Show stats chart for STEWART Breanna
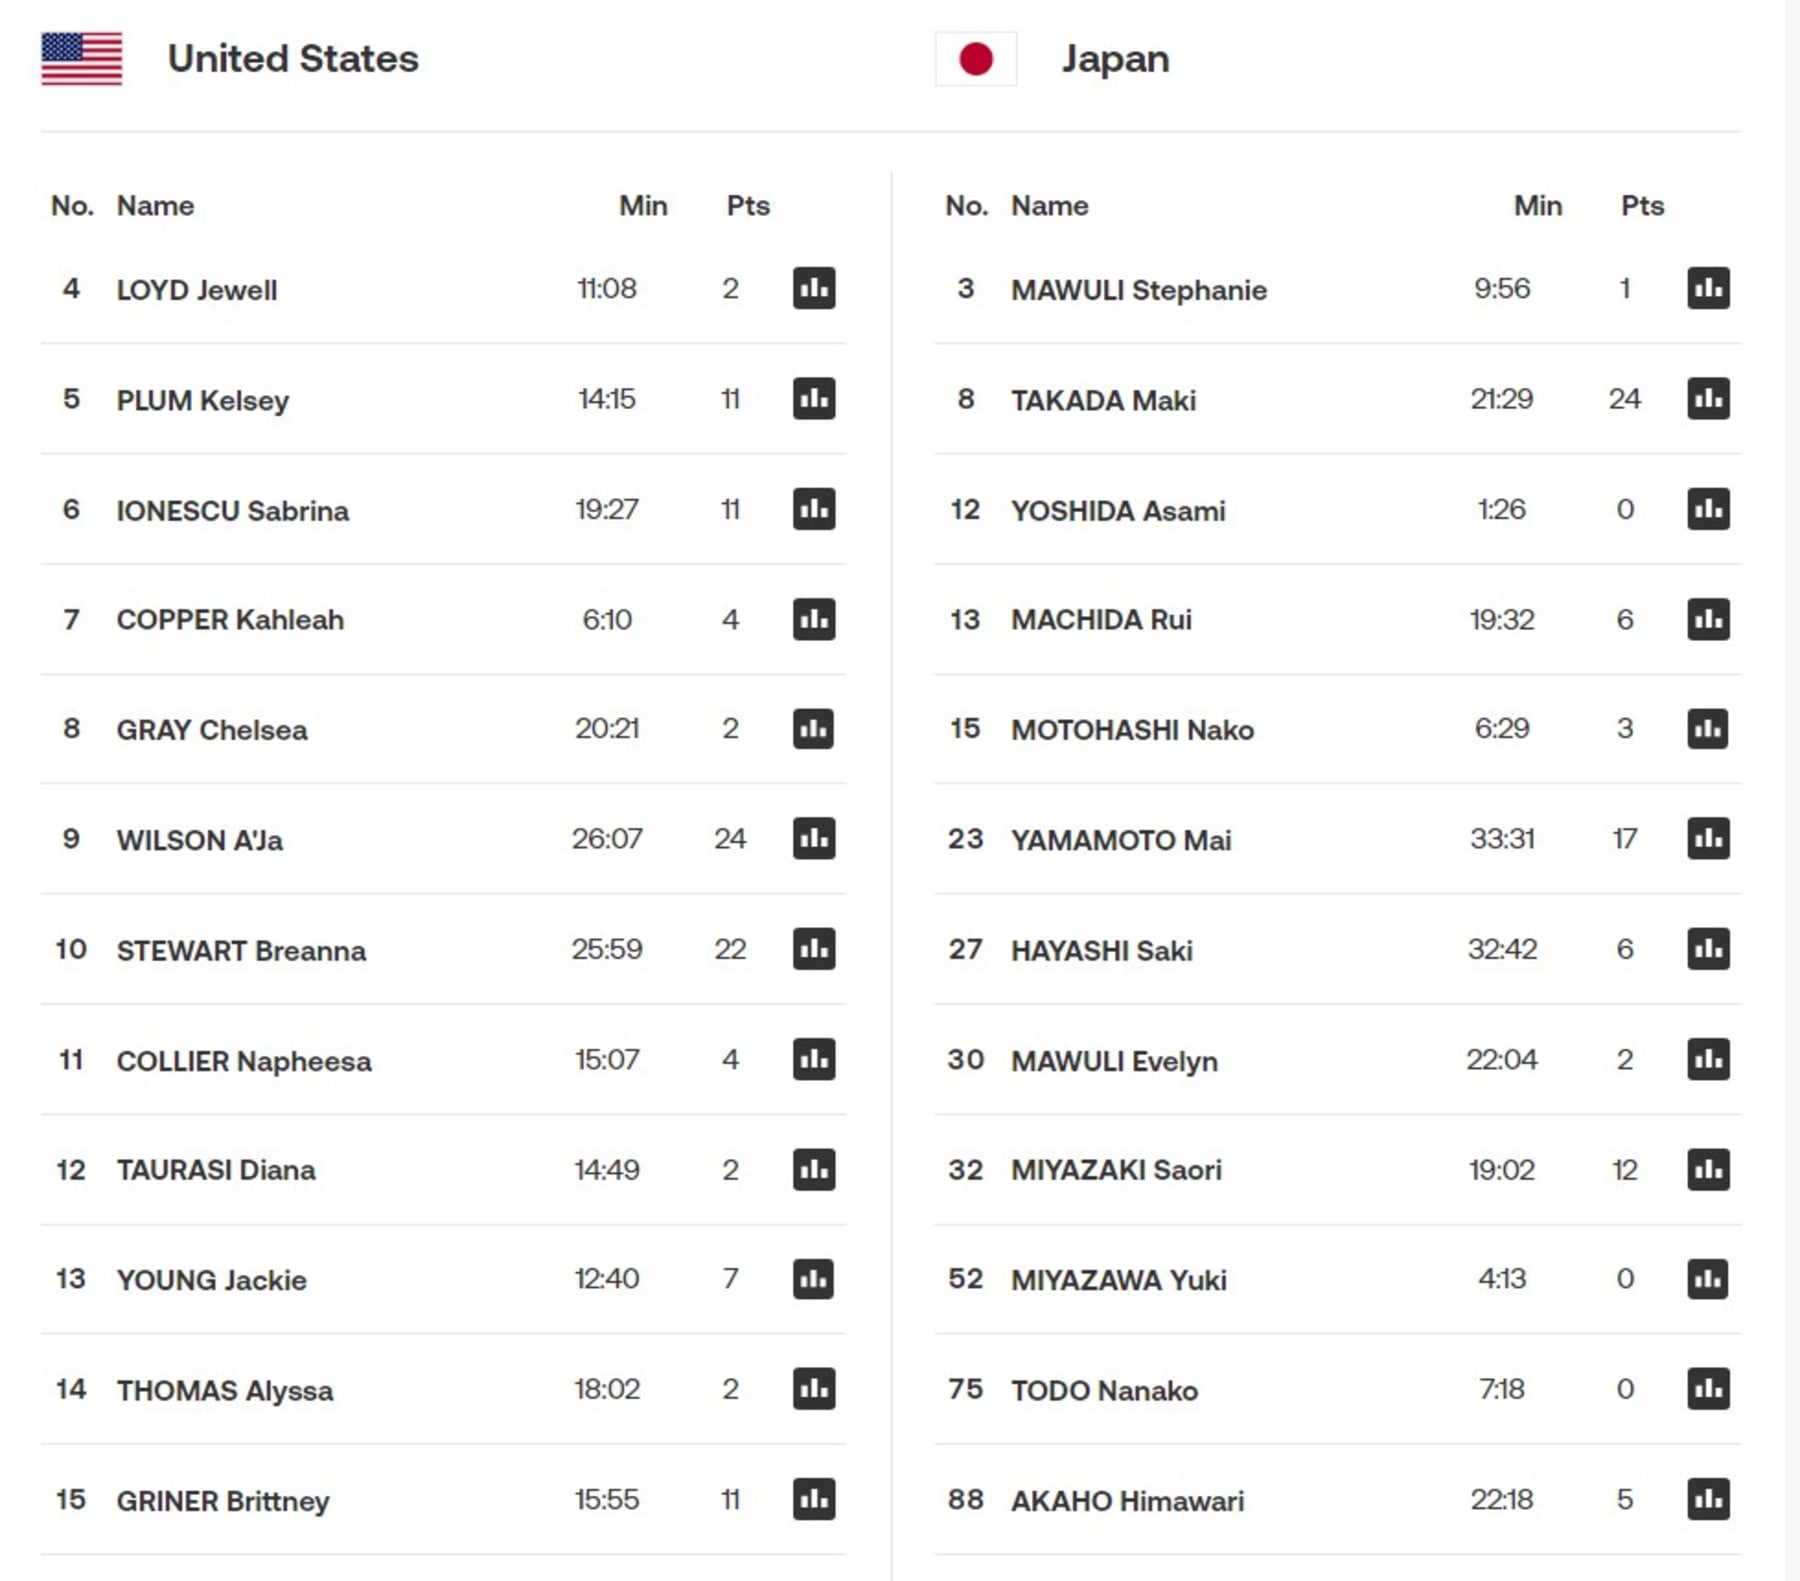The image size is (1800, 1581). [814, 948]
